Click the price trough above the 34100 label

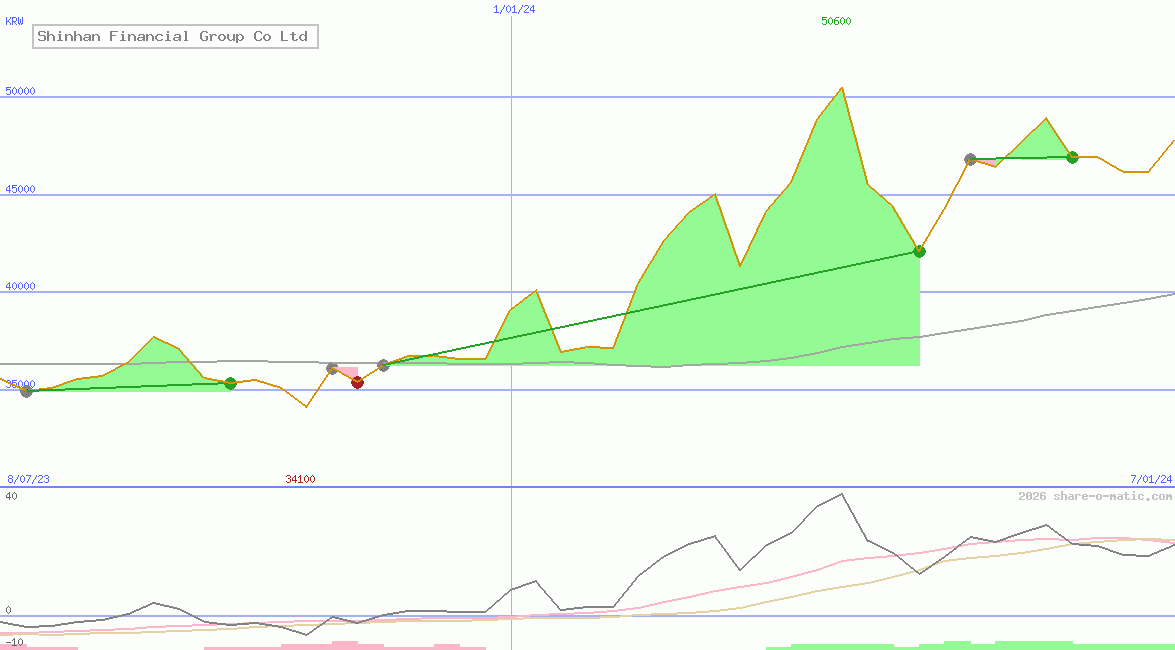point(306,407)
